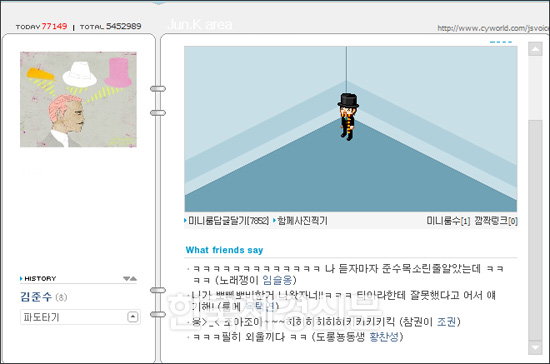Viewport: 550px width, 364px height.
Task: Click 함께사진찍기 link
Action: 301,221
